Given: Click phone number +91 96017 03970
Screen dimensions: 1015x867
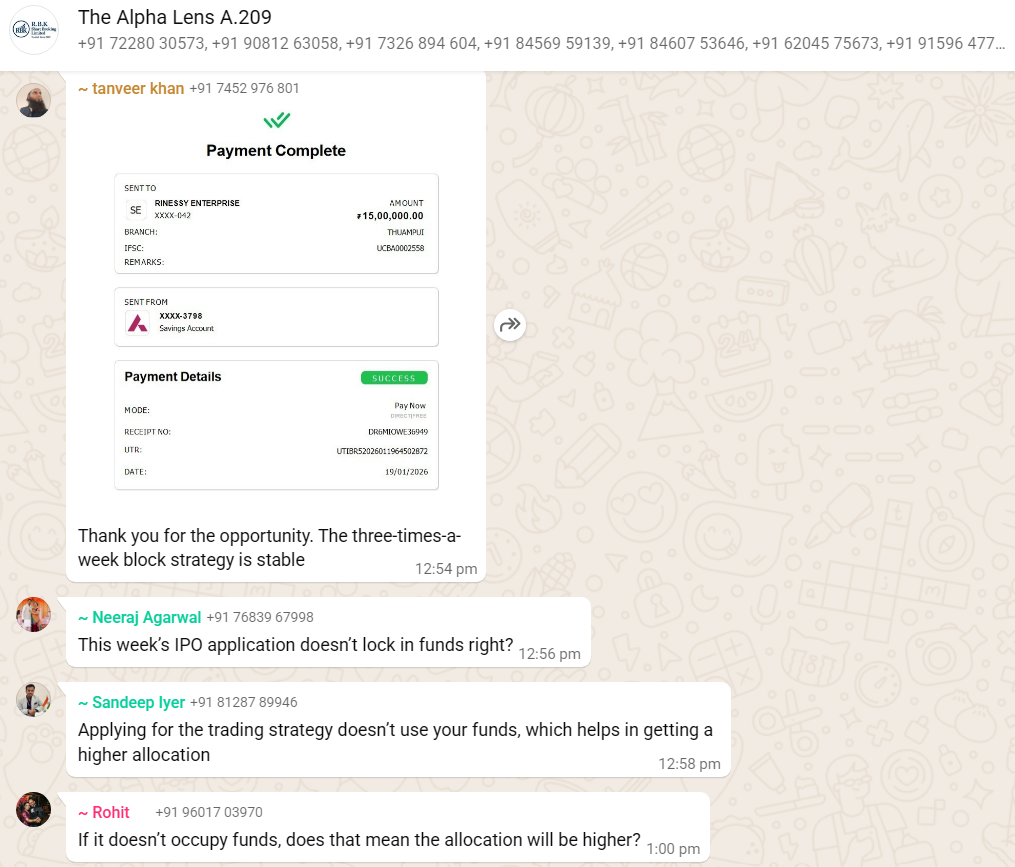Looking at the screenshot, I should pos(209,812).
